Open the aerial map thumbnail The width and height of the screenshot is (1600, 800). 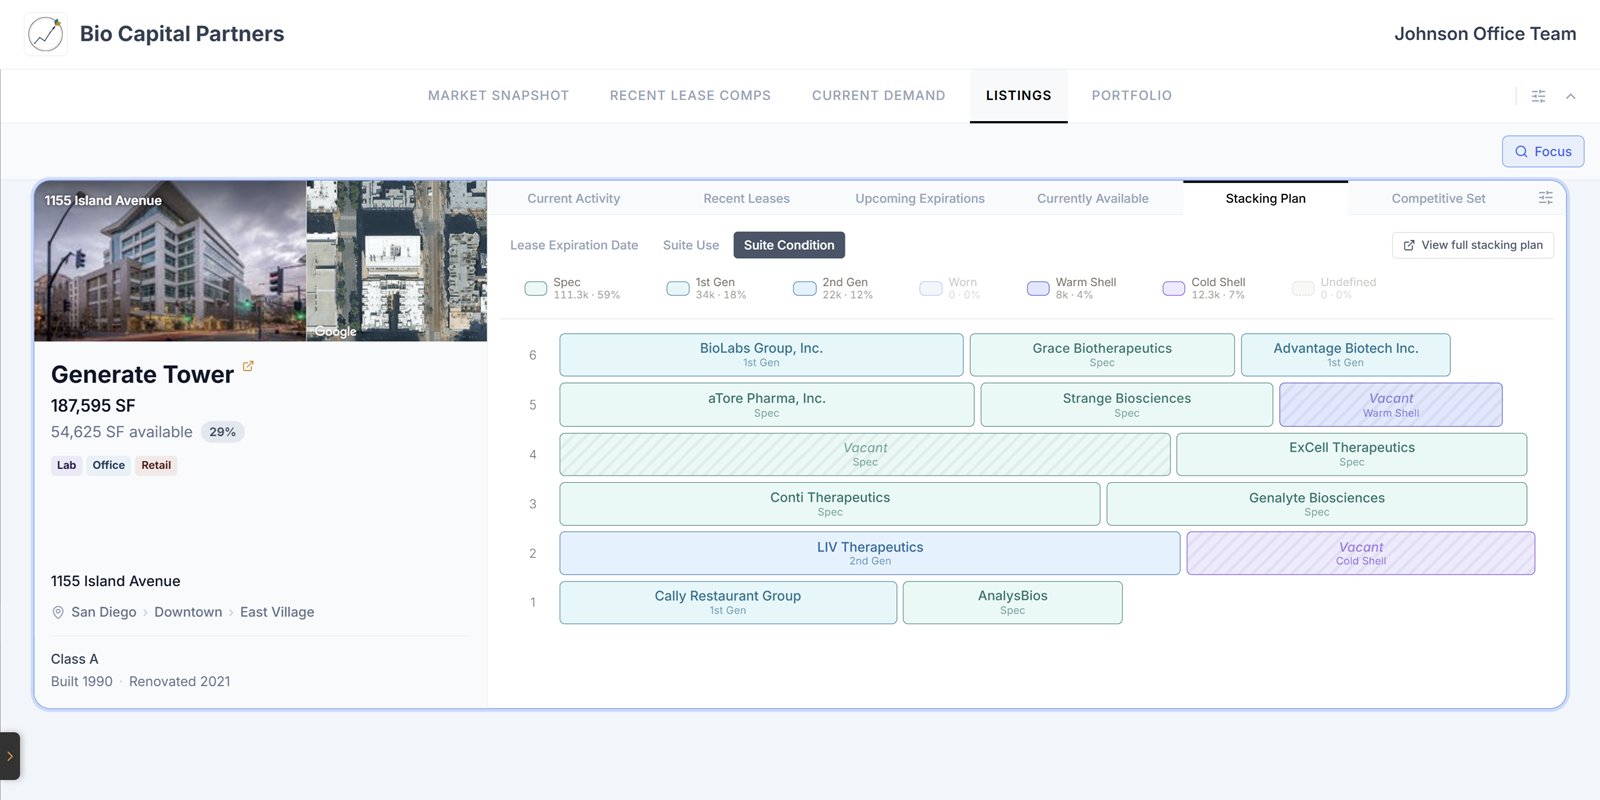coord(397,261)
